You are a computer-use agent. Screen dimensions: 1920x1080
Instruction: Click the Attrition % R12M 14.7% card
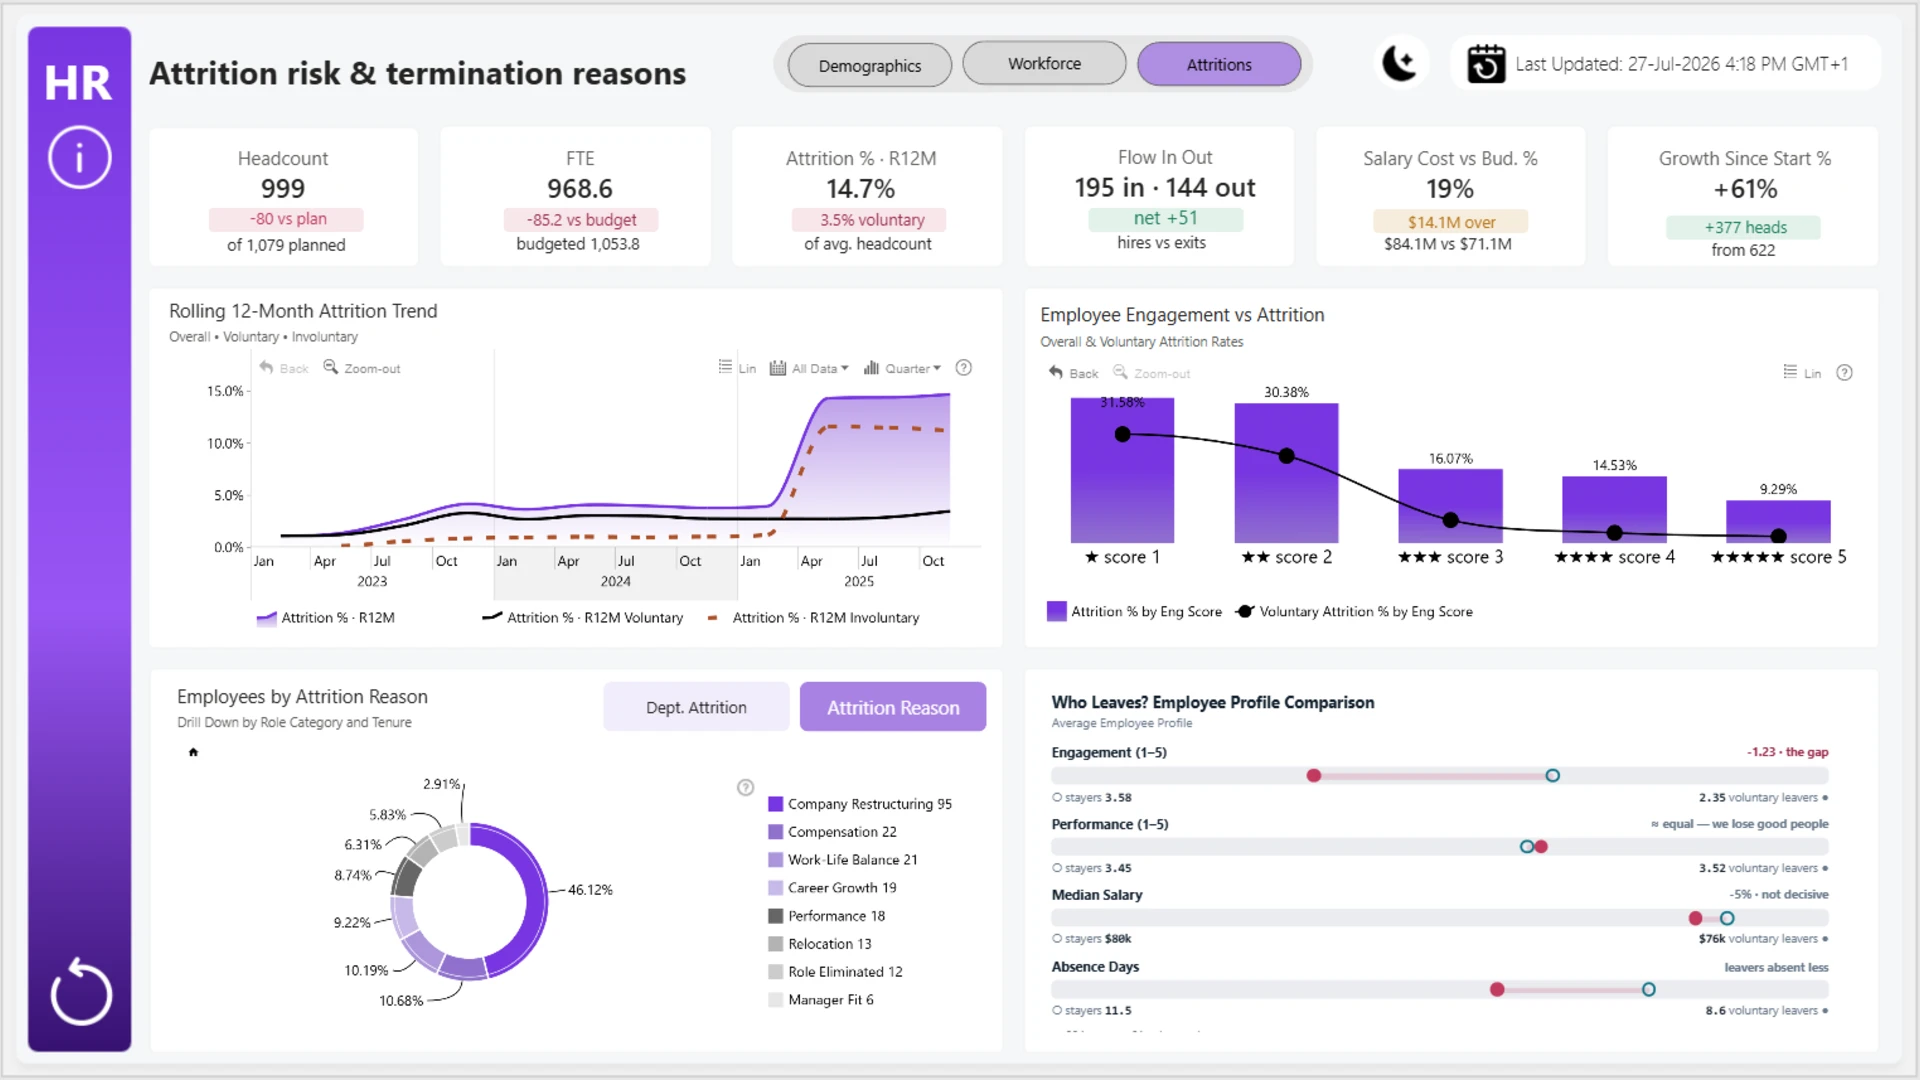click(x=867, y=197)
